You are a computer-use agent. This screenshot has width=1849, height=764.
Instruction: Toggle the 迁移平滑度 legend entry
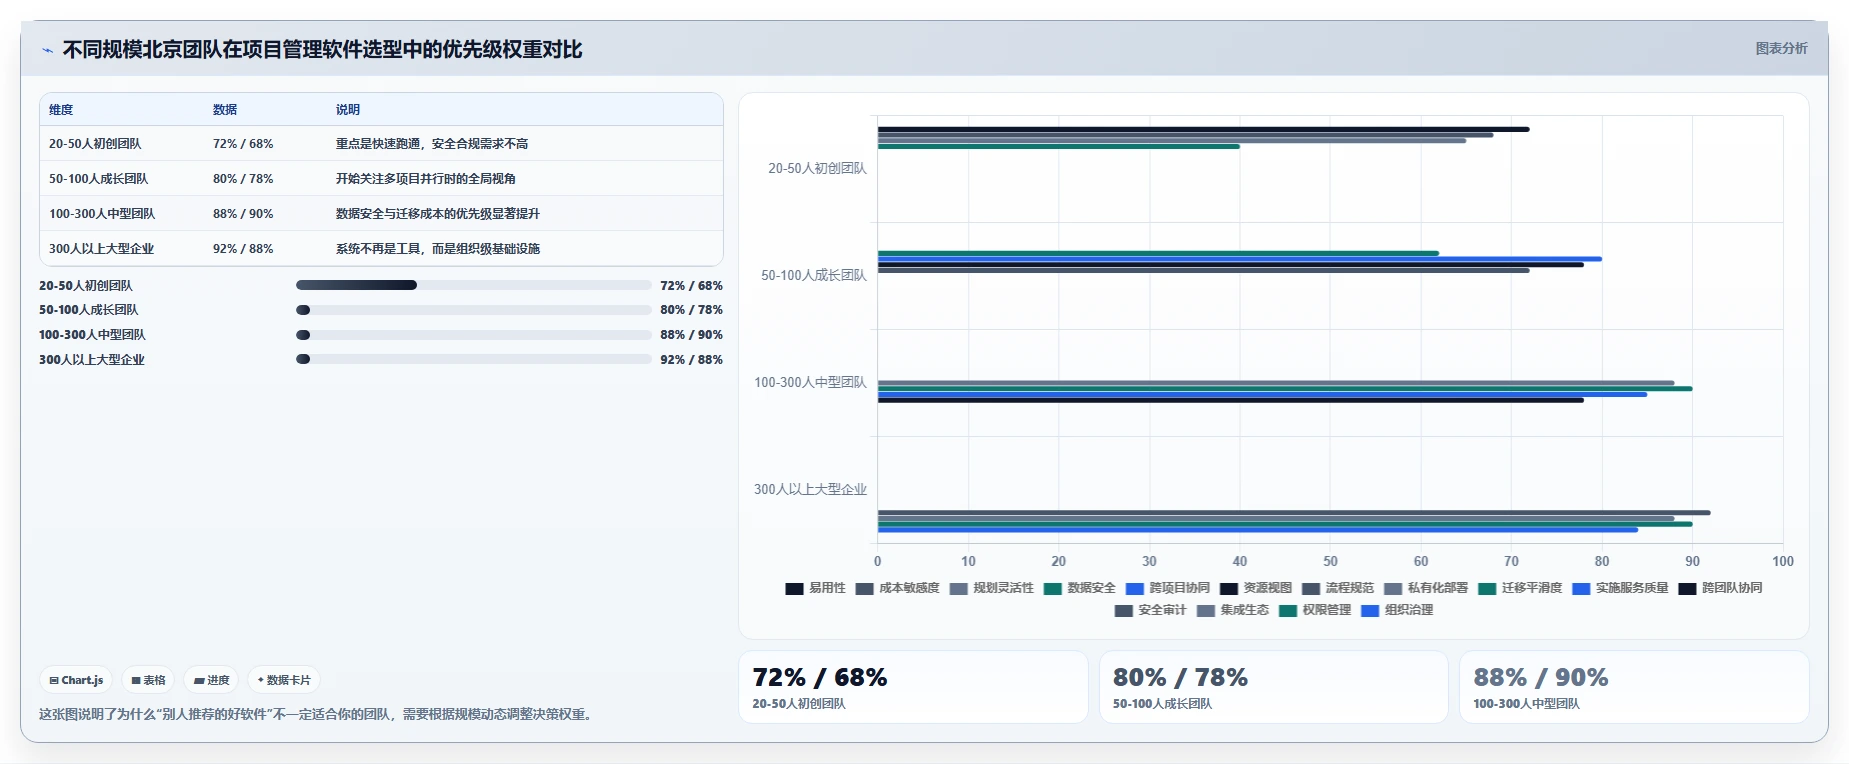(1519, 588)
